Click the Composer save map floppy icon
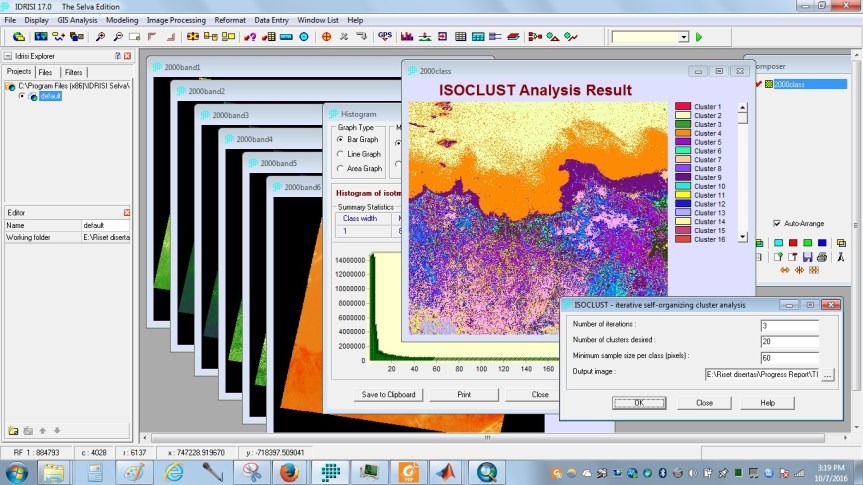The image size is (863, 485). tap(807, 257)
